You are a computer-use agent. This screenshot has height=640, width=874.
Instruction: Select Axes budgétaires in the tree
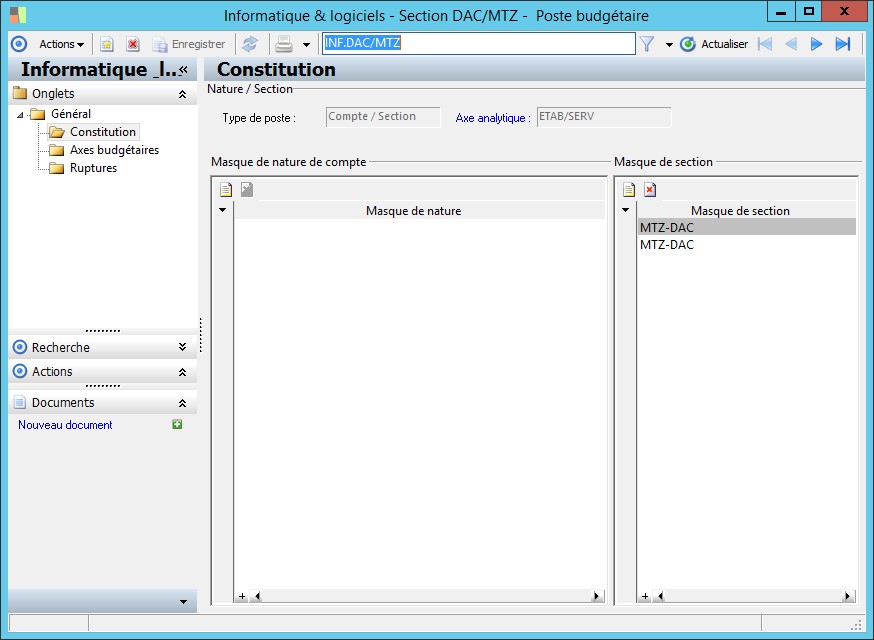point(114,150)
